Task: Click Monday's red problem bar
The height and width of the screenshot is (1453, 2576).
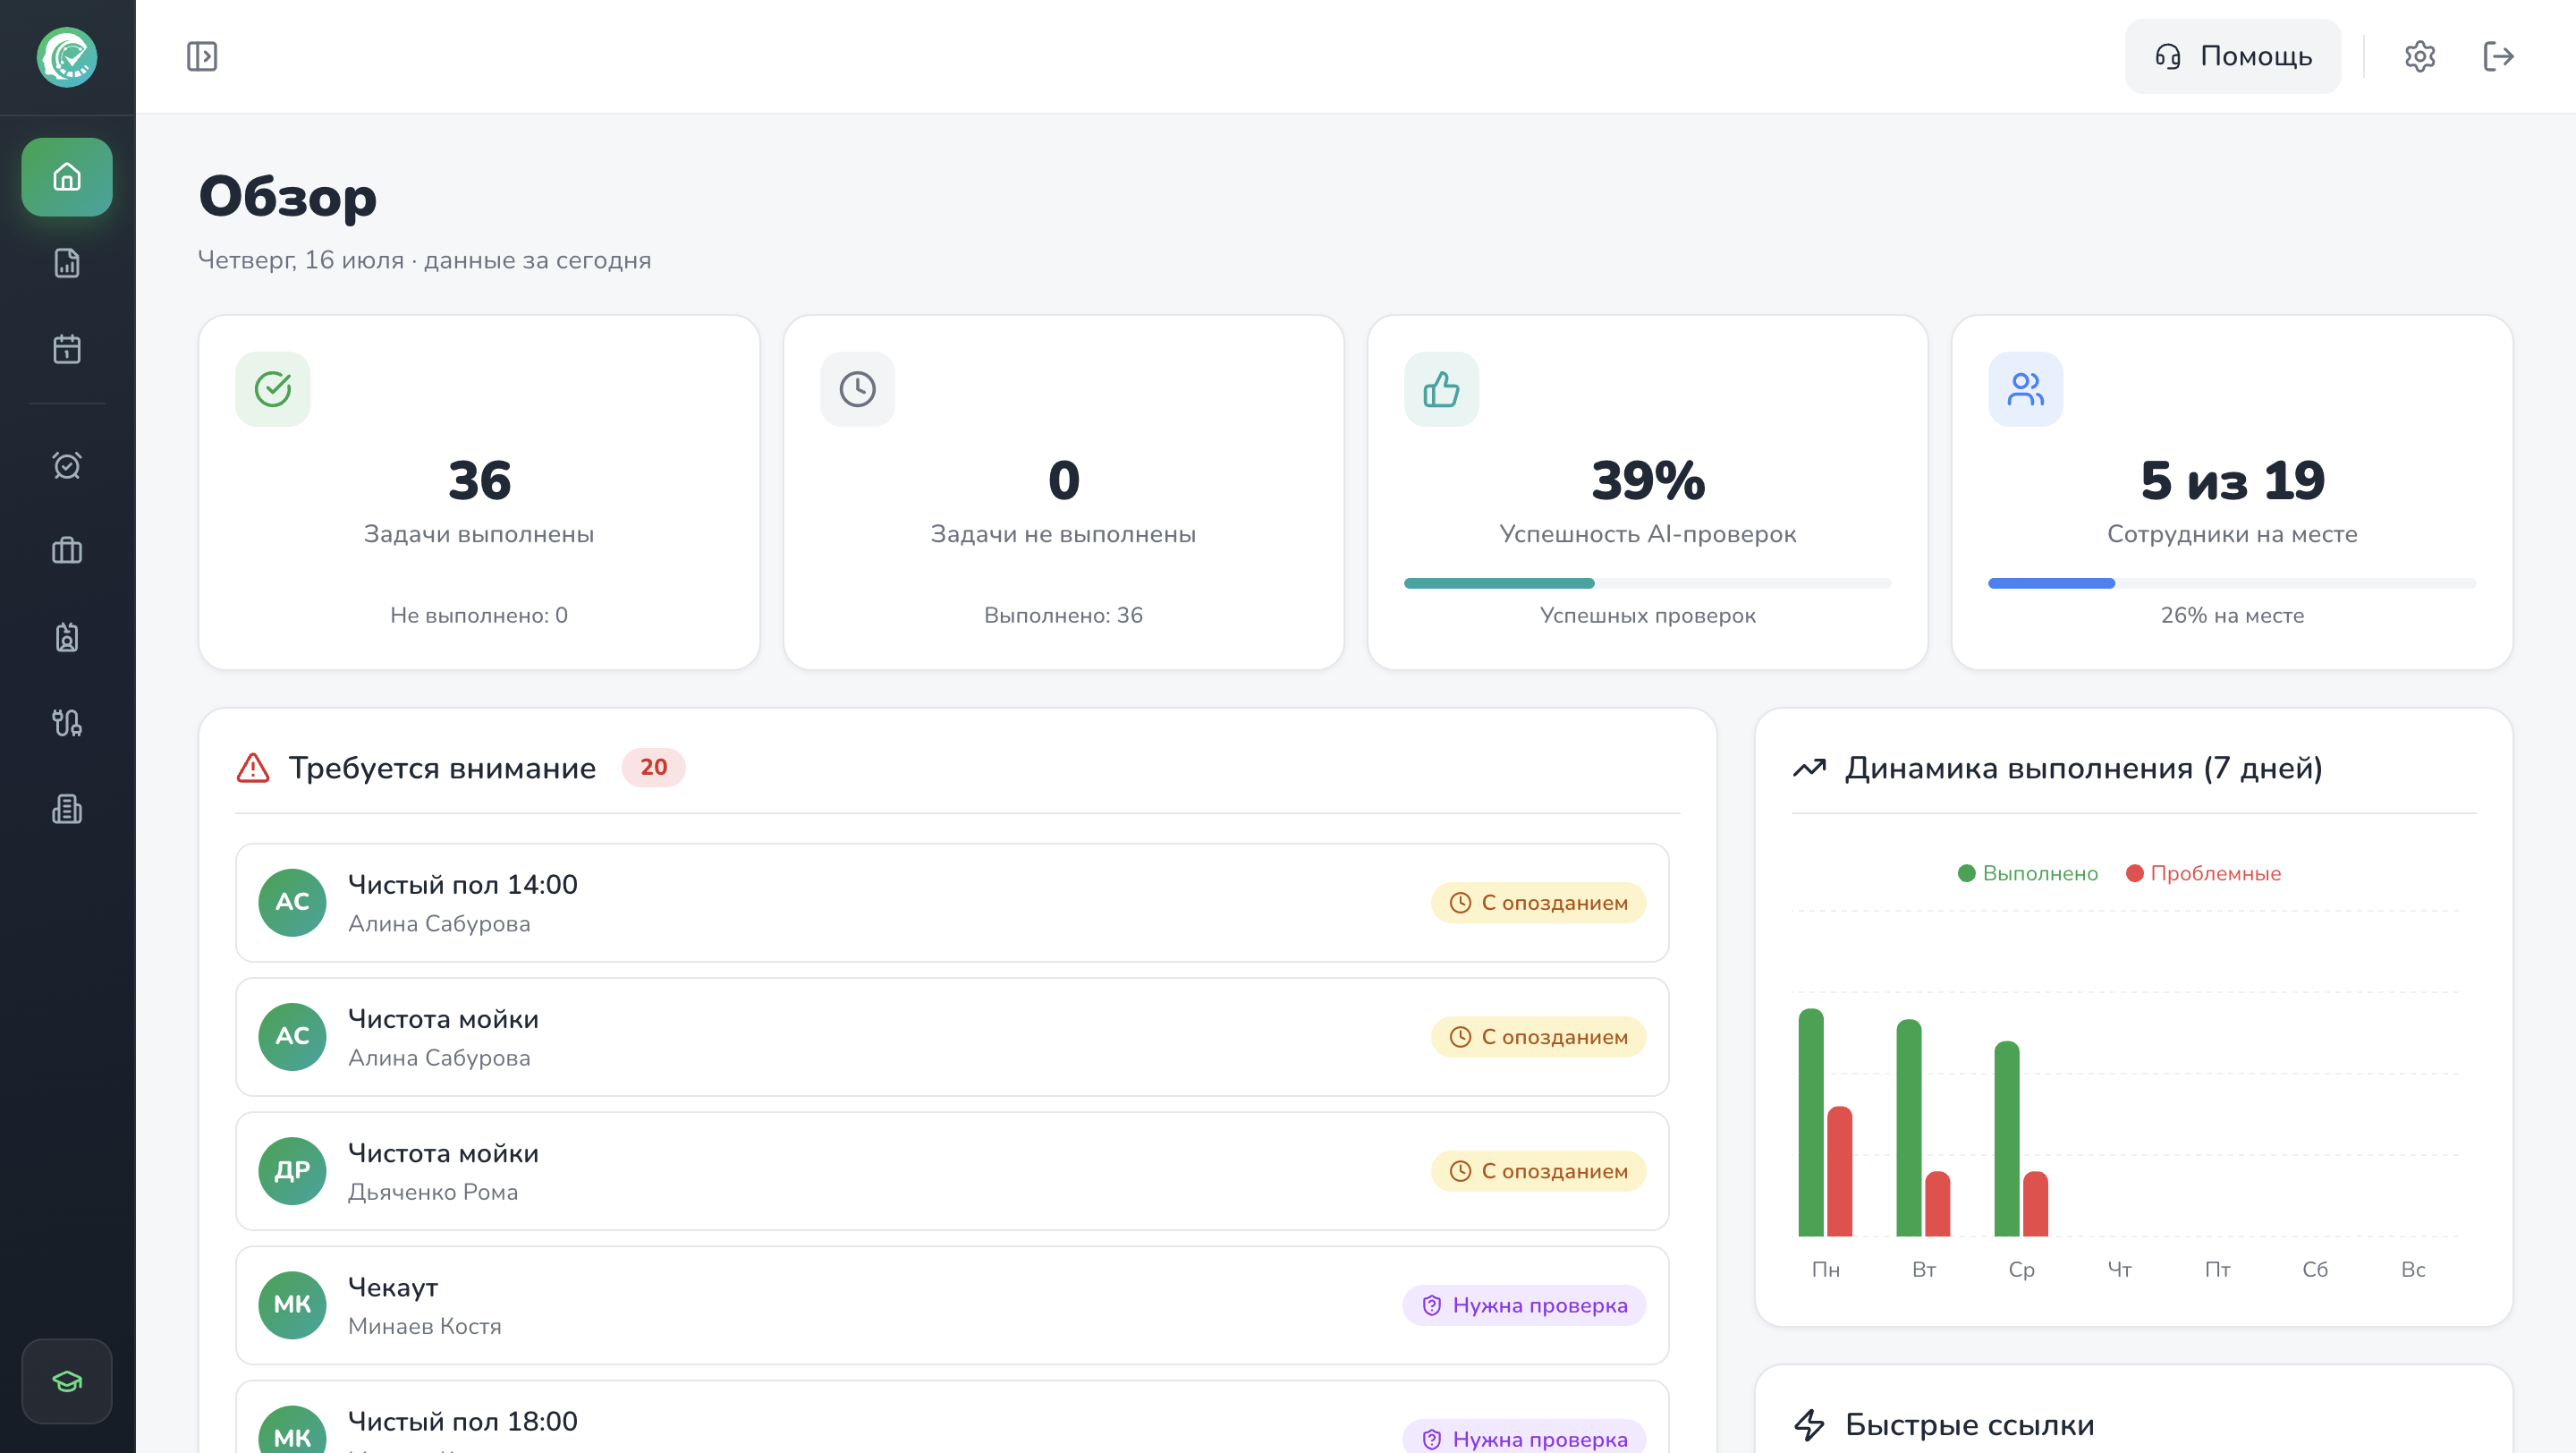Action: click(x=1839, y=1171)
